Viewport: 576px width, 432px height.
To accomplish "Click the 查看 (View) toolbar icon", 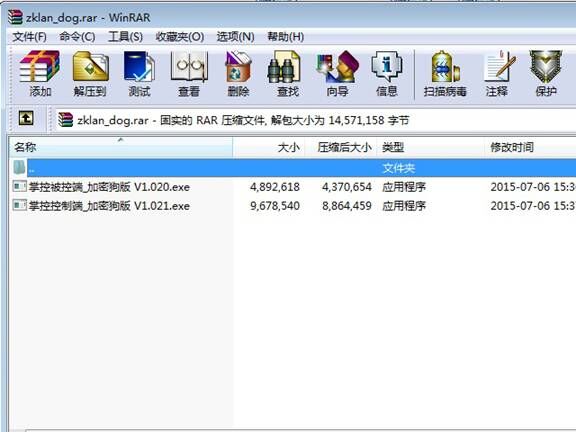I will [189, 66].
